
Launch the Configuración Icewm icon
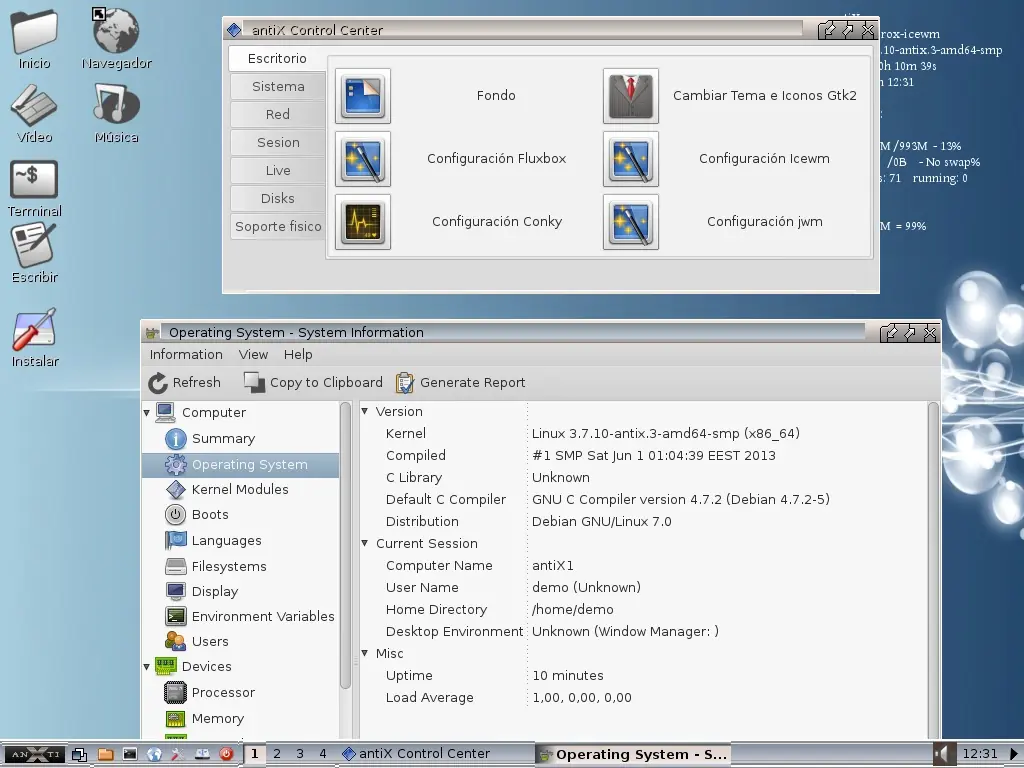[631, 159]
